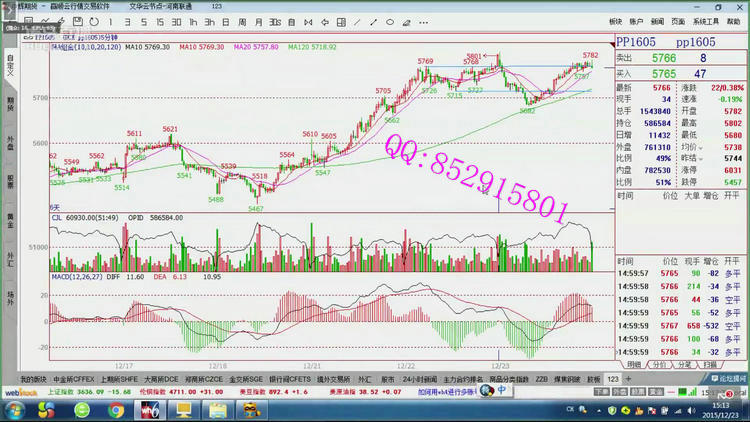This screenshot has height=422, width=750.
Task: Open the 系统工具 menu
Action: (706, 20)
